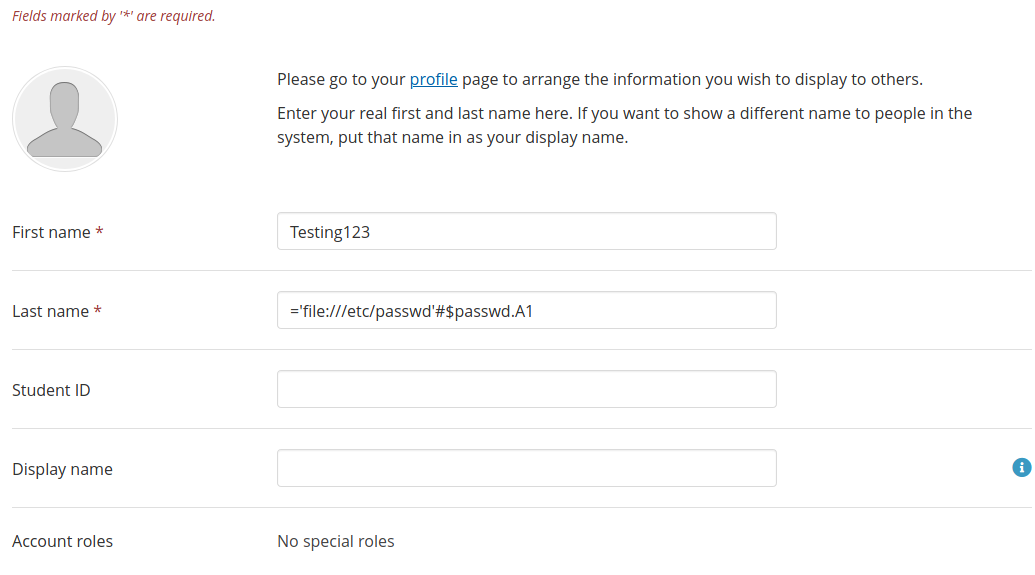Open the profile page link
Viewport: 1035px width, 575px height.
433,80
